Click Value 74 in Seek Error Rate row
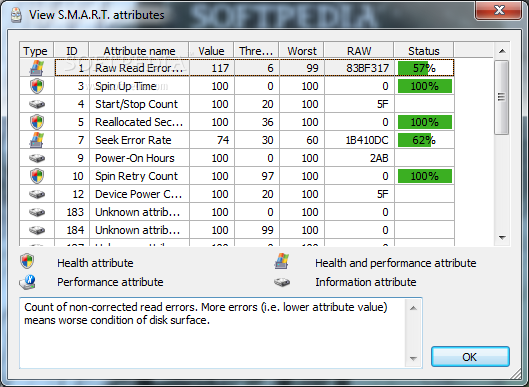The height and width of the screenshot is (387, 529). [223, 140]
